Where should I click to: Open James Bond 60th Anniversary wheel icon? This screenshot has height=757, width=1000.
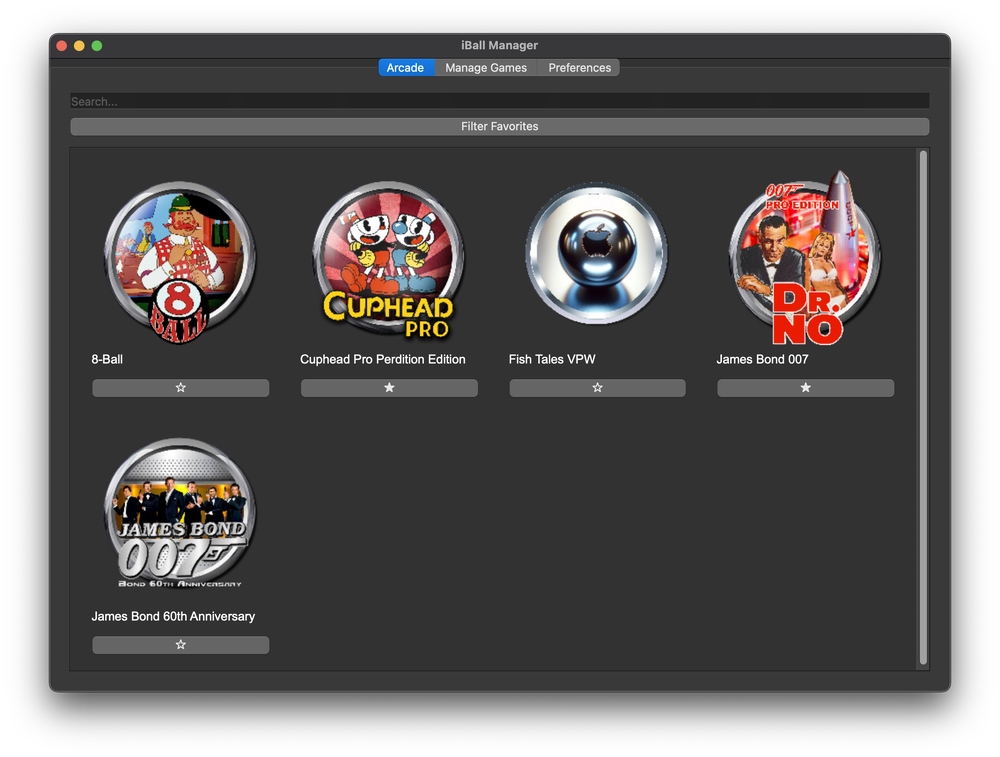(x=180, y=513)
